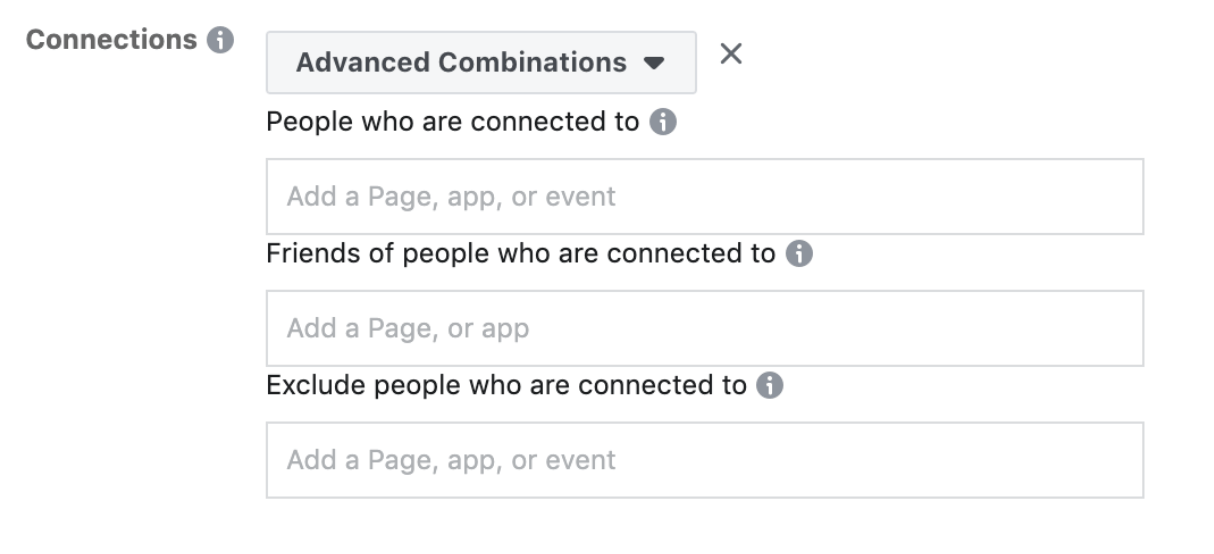Expand the Connections type selector button
Screen dimensions: 1214x554
tap(481, 62)
